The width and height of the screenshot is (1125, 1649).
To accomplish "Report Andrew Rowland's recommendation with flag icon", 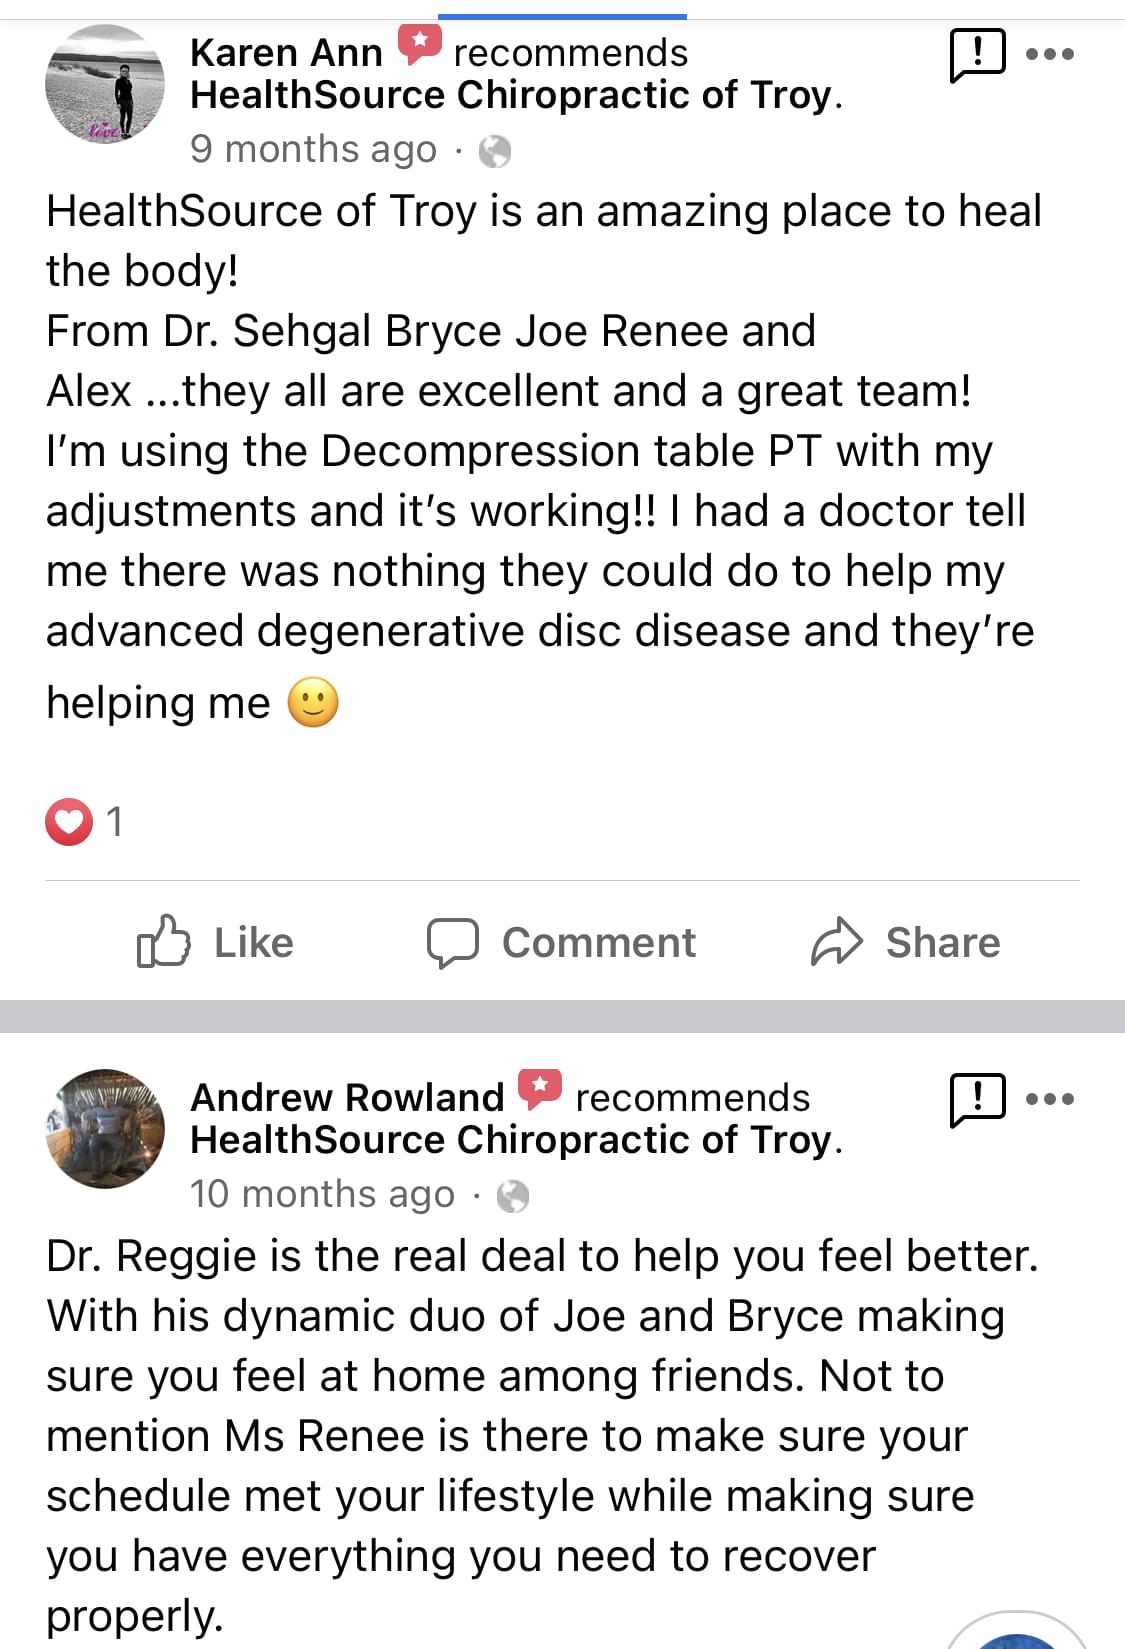I will click(976, 1099).
